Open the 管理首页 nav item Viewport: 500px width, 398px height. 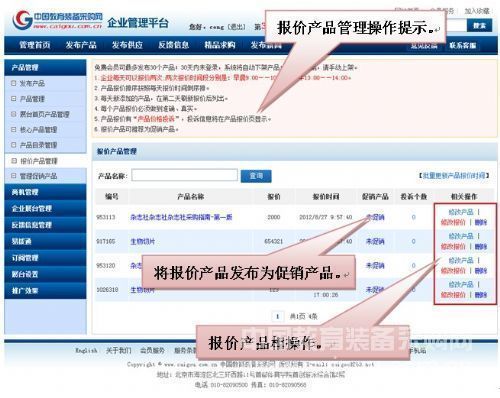[34, 45]
